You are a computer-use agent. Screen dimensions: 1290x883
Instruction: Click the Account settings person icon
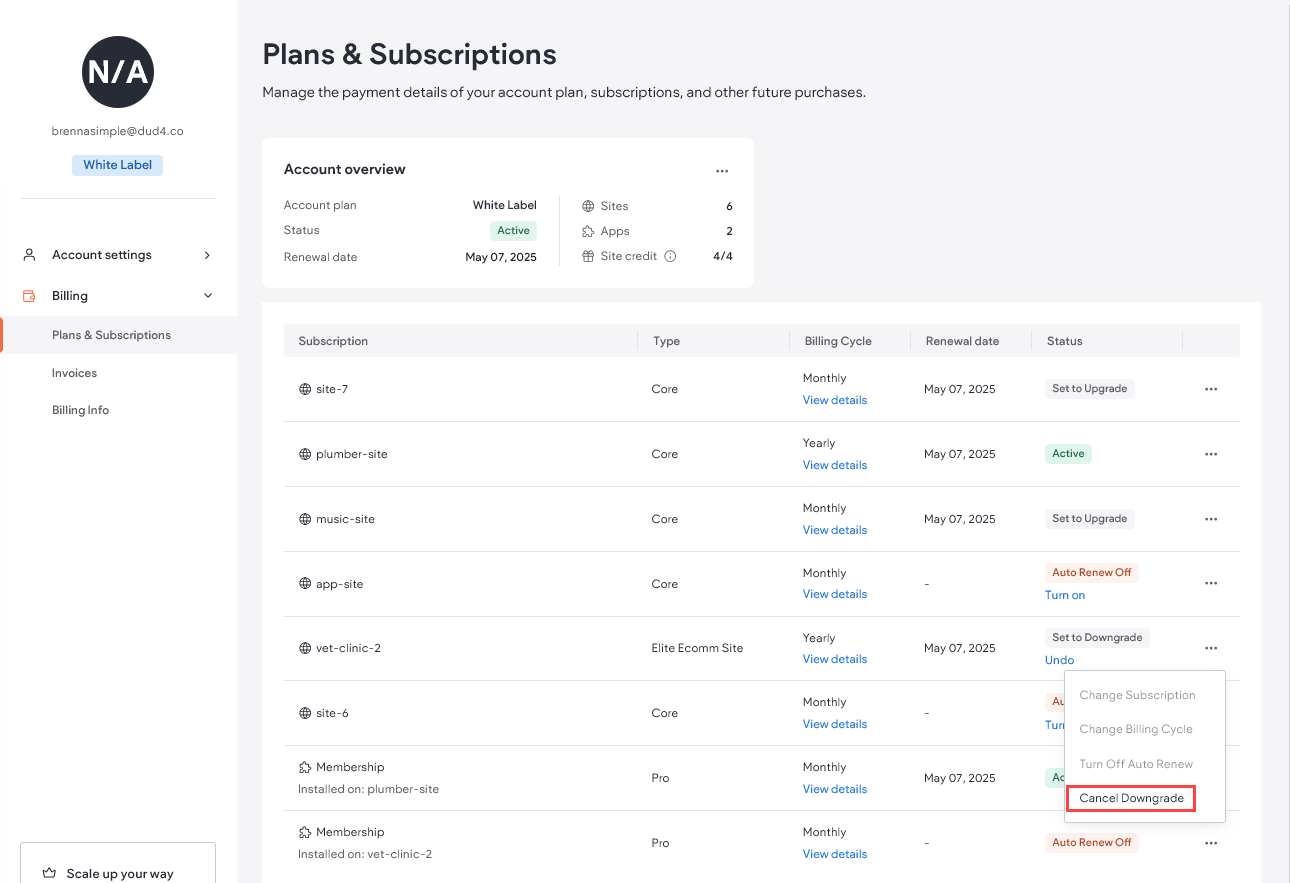point(28,254)
